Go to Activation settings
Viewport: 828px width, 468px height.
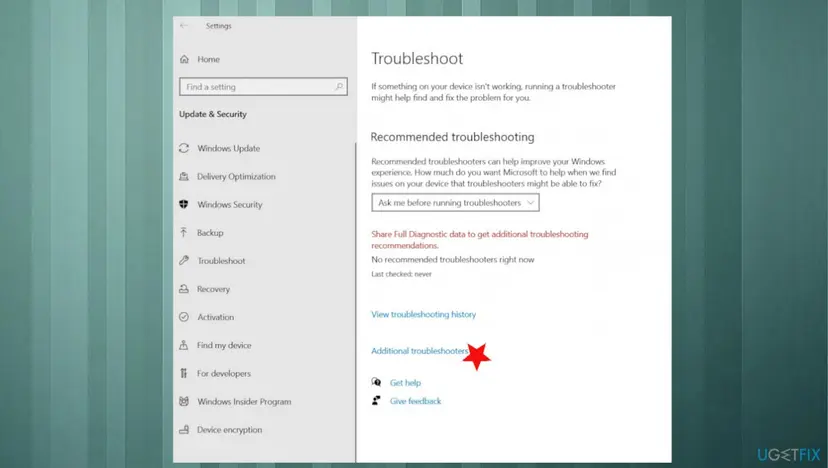click(x=215, y=317)
